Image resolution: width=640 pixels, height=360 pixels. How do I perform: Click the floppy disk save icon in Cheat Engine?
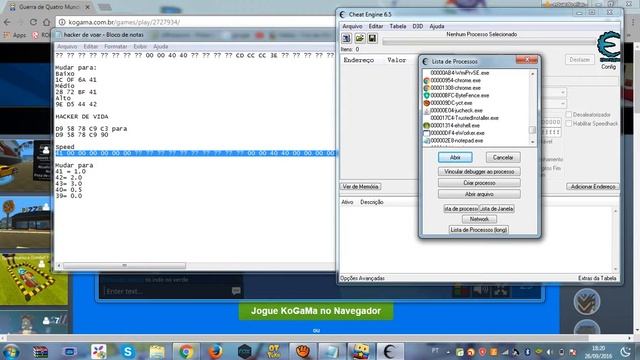click(x=372, y=38)
